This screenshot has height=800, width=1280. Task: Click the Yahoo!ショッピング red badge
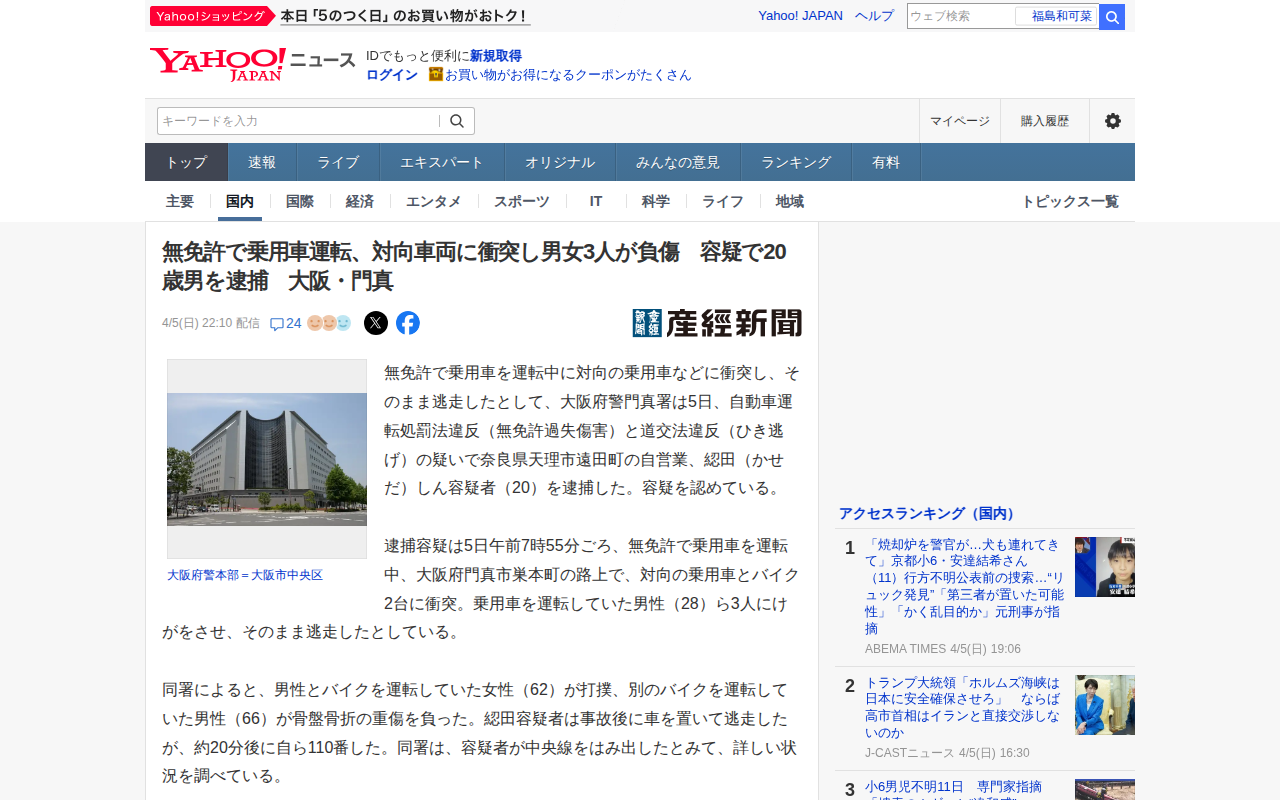tap(212, 16)
